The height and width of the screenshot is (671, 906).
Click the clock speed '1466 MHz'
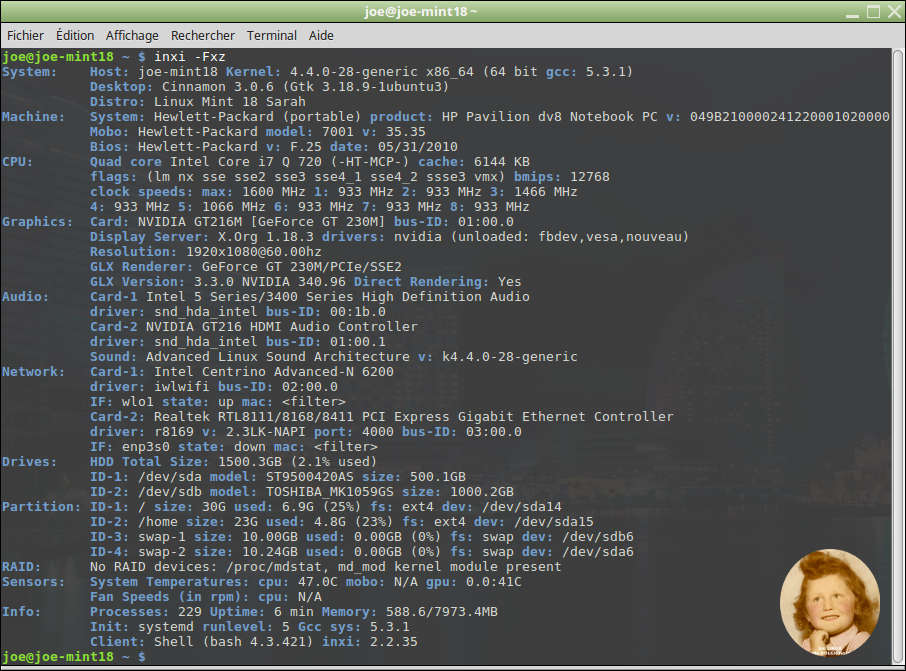tap(545, 192)
